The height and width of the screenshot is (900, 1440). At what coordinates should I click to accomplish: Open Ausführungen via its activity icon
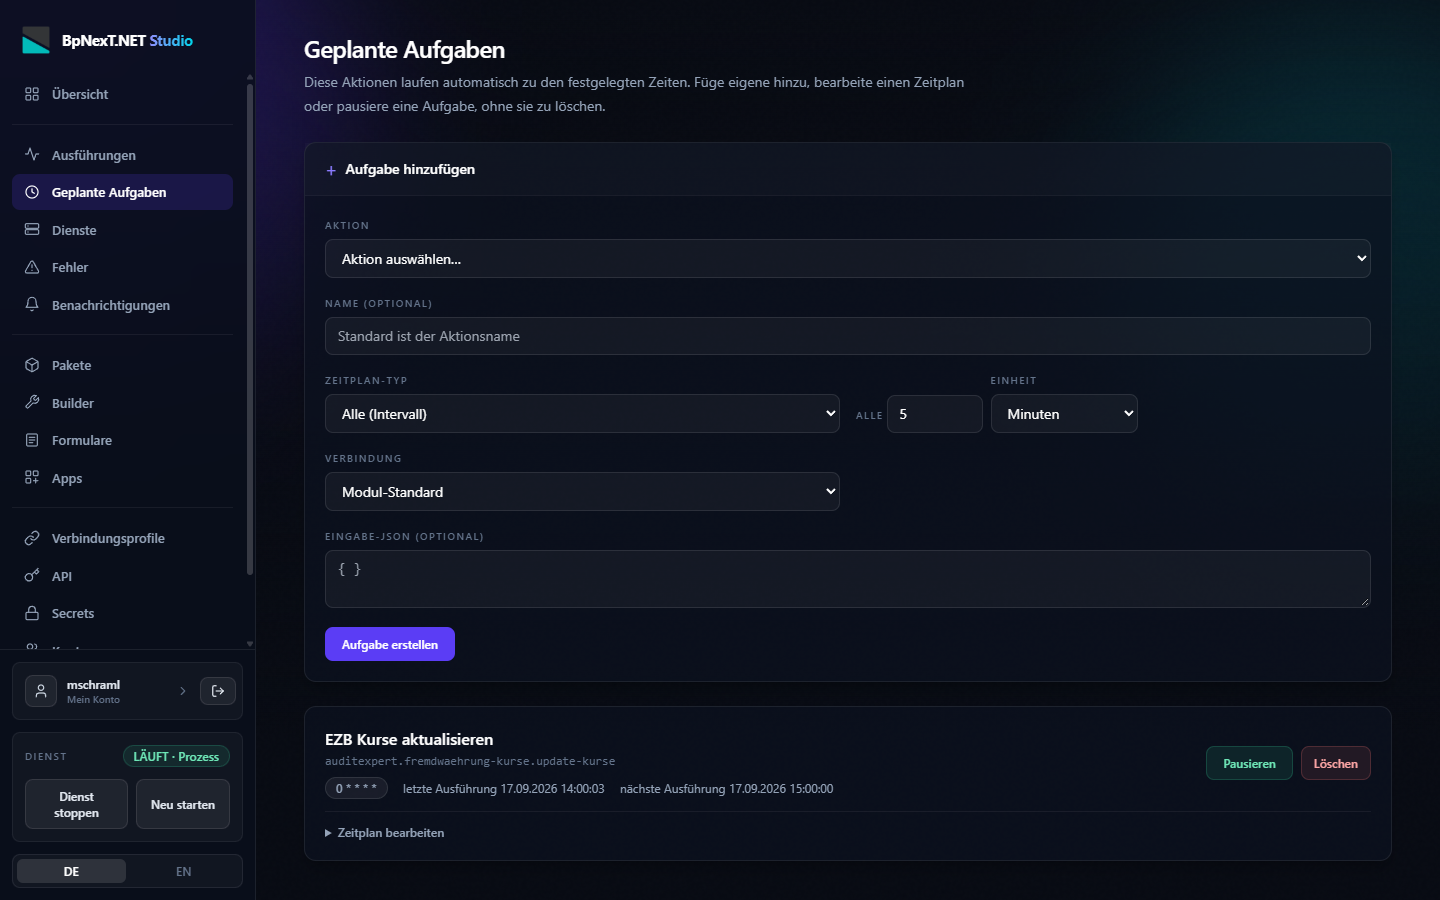pyautogui.click(x=32, y=155)
